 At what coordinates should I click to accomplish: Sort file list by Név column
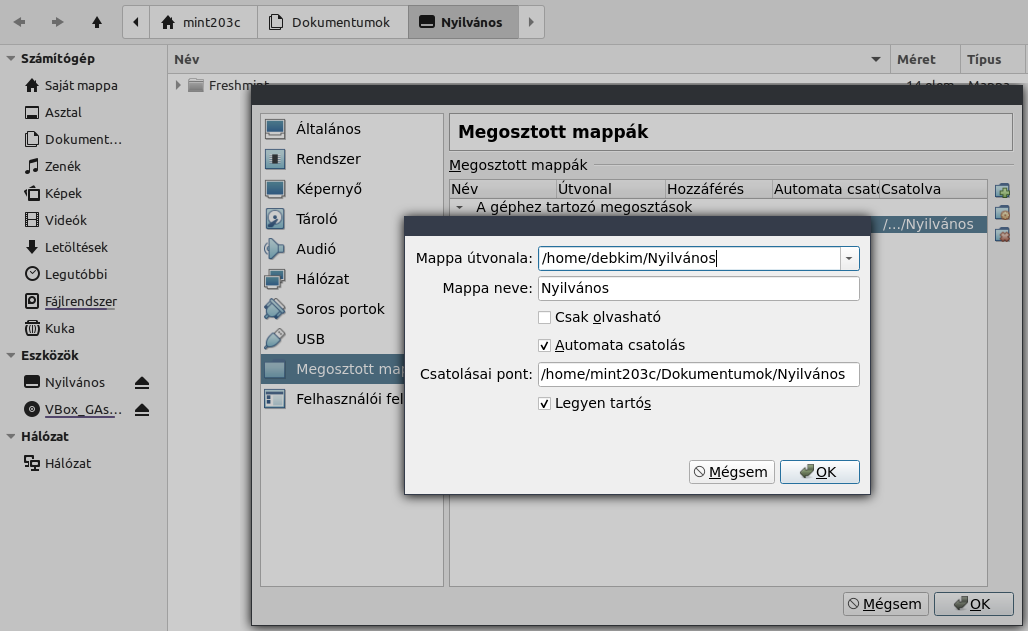pyautogui.click(x=528, y=59)
